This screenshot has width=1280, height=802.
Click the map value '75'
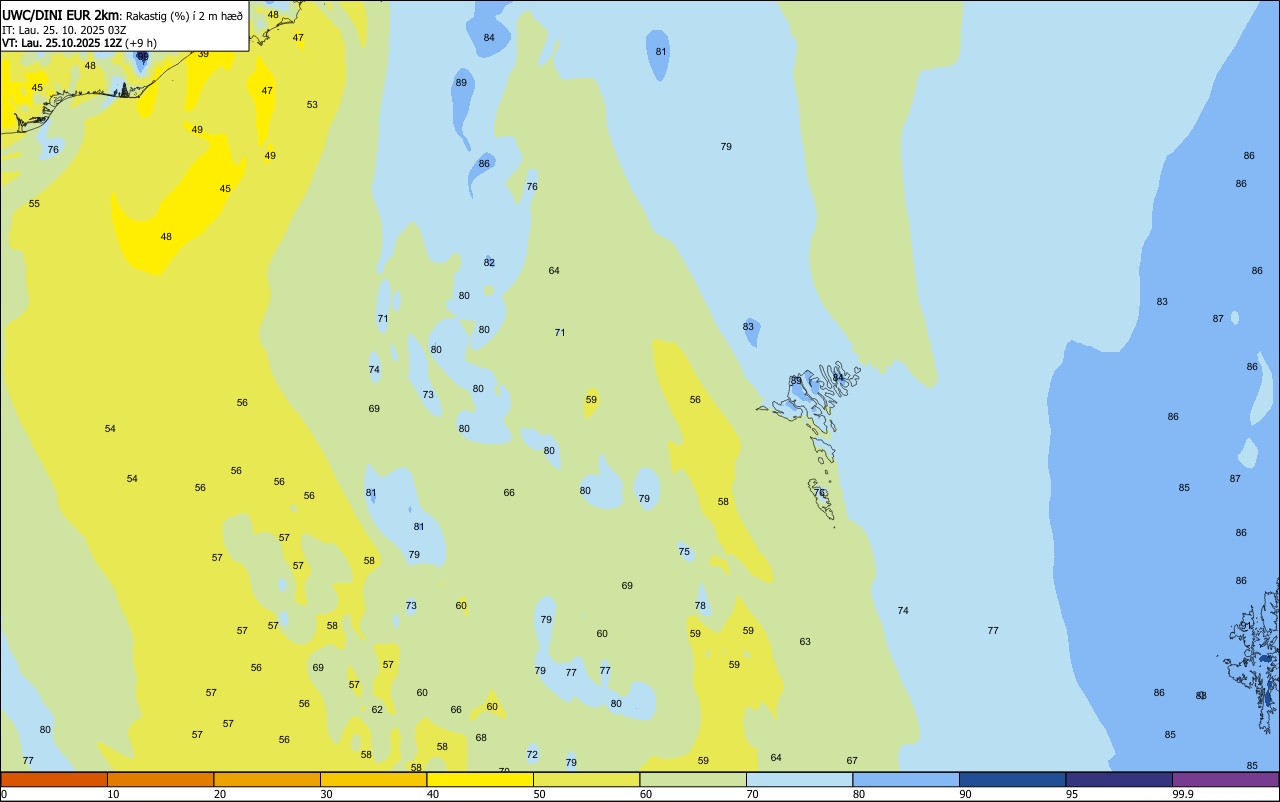coord(684,552)
